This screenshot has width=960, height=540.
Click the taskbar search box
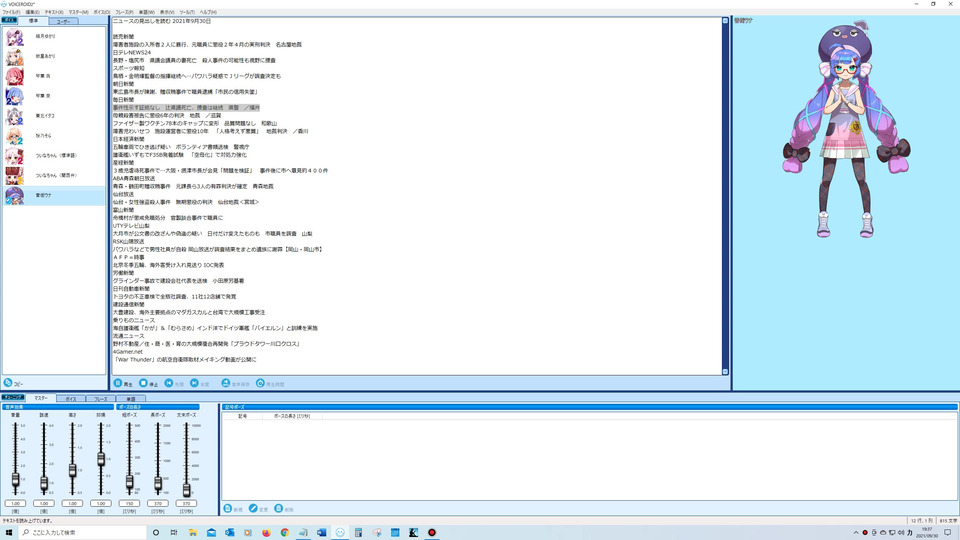(83, 533)
